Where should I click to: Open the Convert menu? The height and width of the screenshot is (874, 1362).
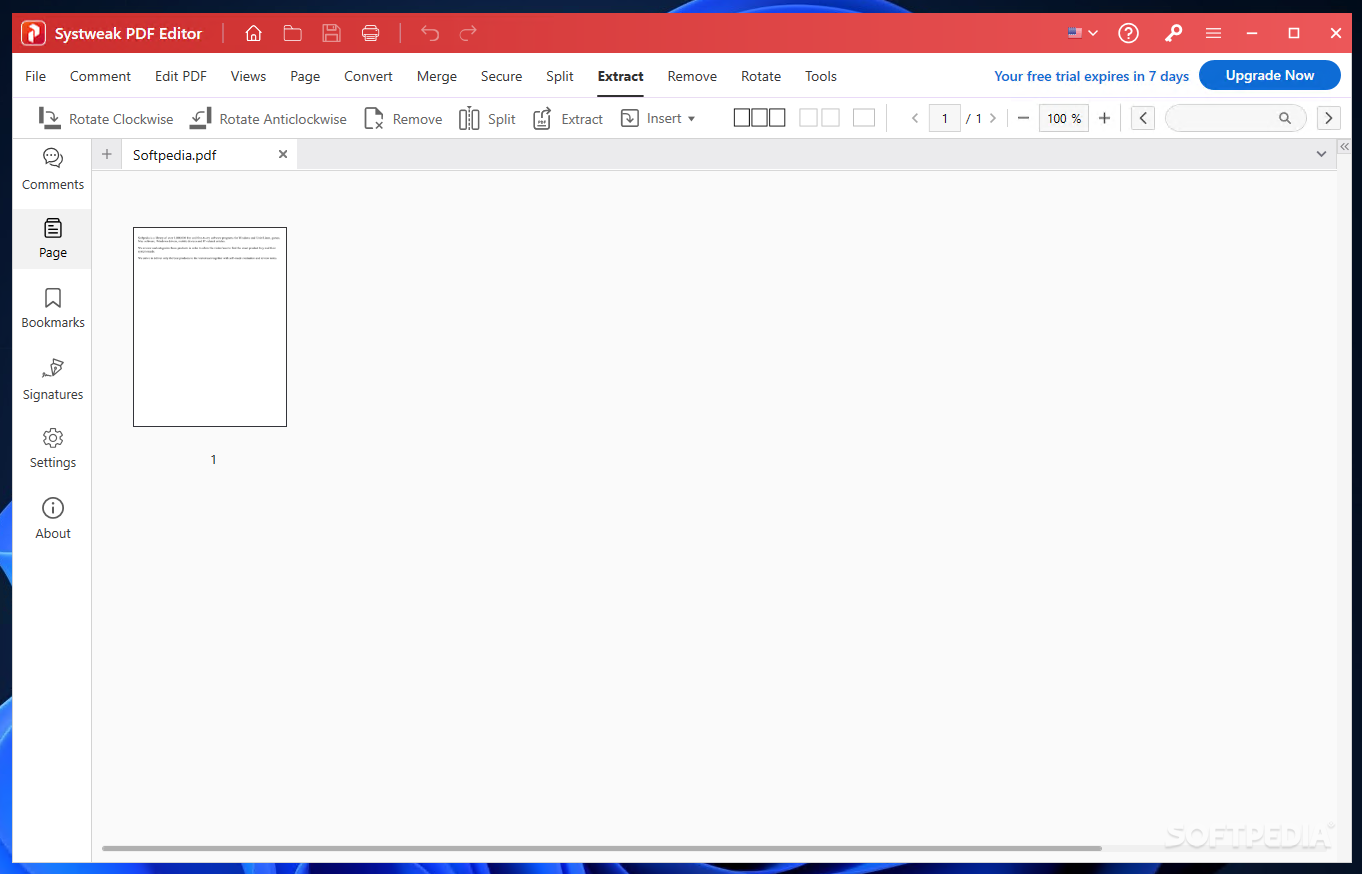[368, 76]
